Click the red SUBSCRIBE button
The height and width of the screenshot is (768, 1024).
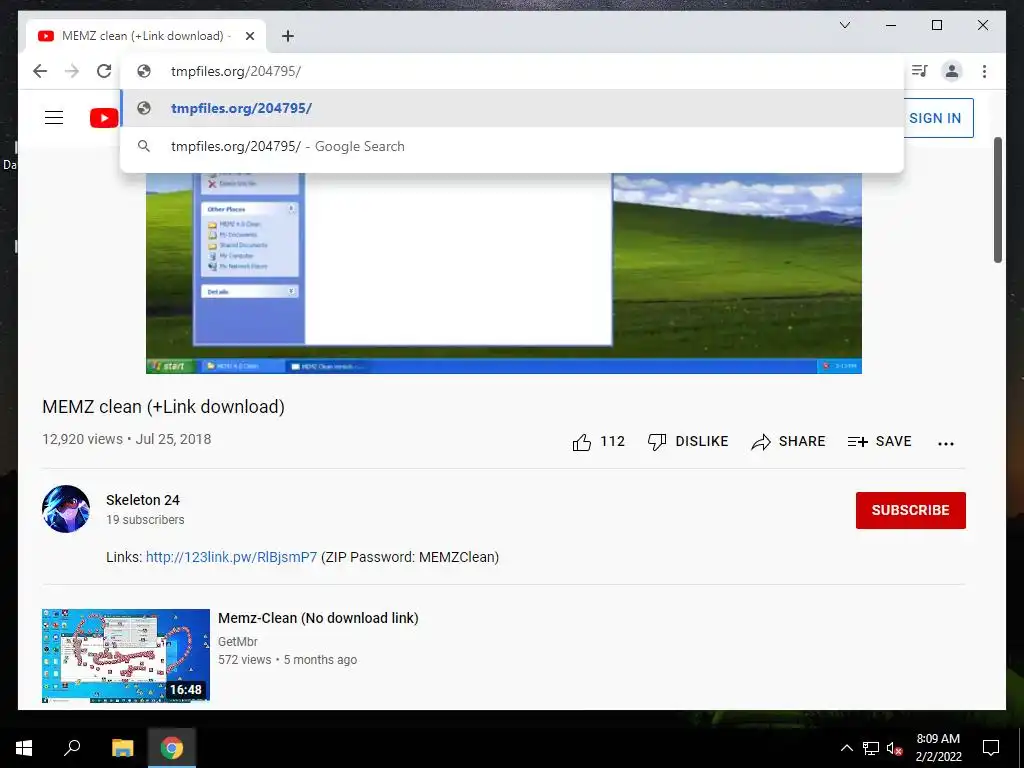[910, 510]
